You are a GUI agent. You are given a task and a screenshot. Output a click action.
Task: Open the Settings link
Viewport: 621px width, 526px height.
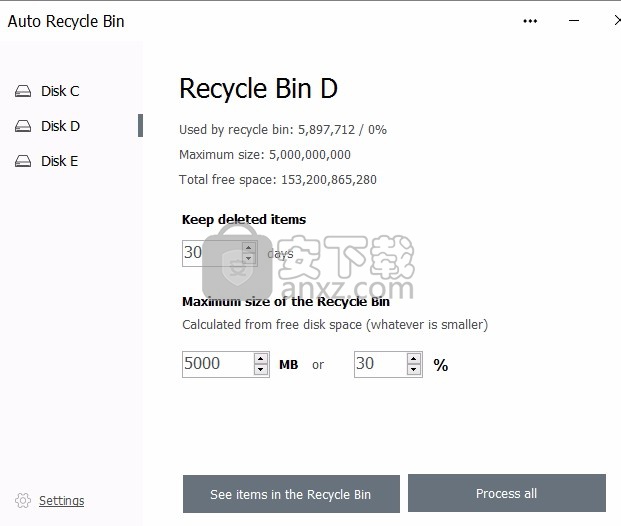coord(61,501)
